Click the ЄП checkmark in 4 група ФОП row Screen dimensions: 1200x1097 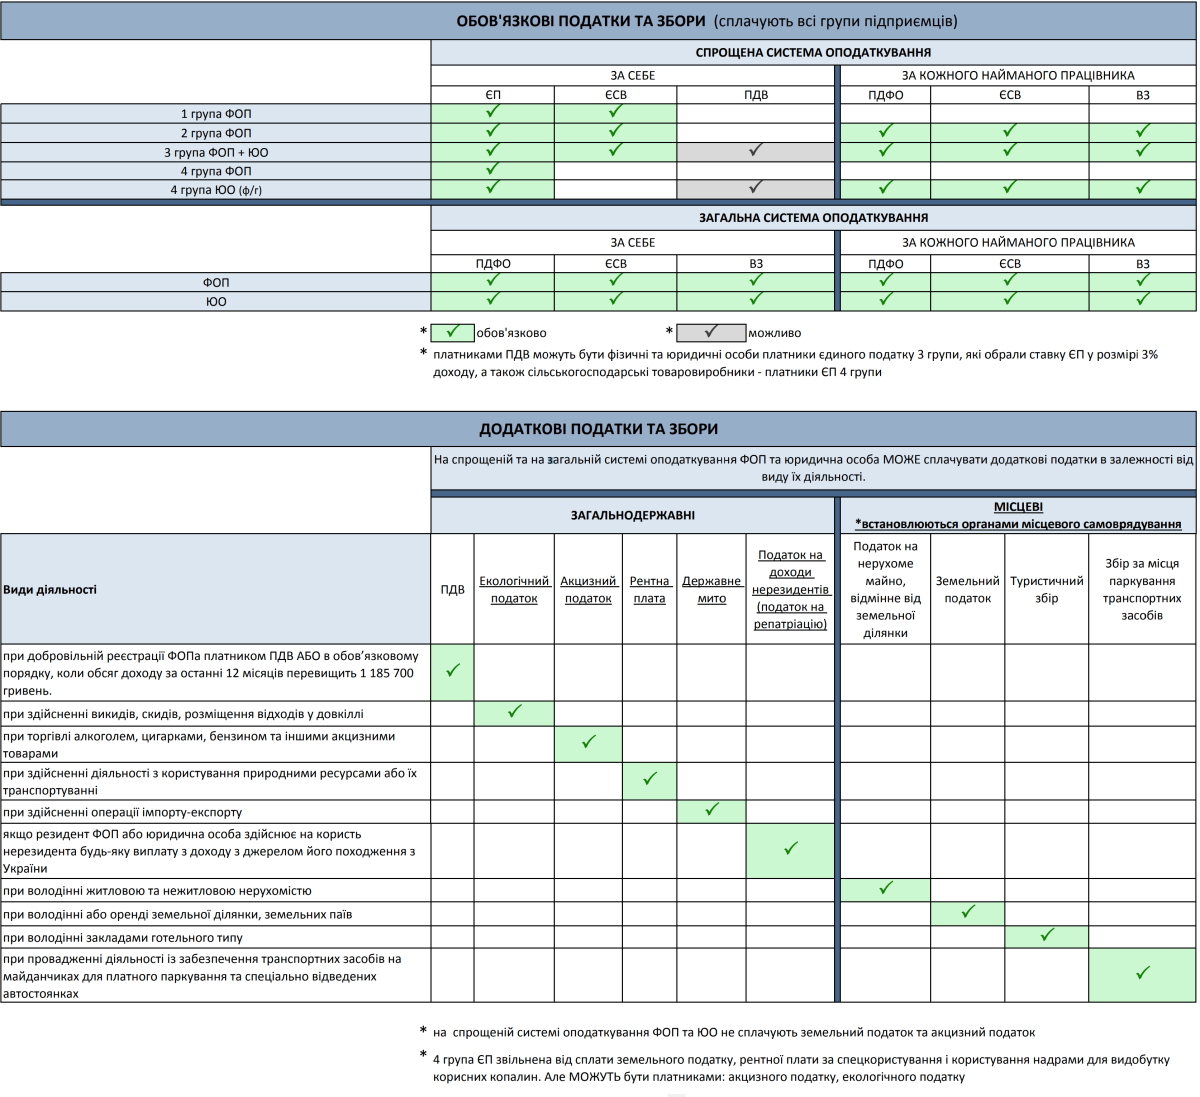click(492, 170)
